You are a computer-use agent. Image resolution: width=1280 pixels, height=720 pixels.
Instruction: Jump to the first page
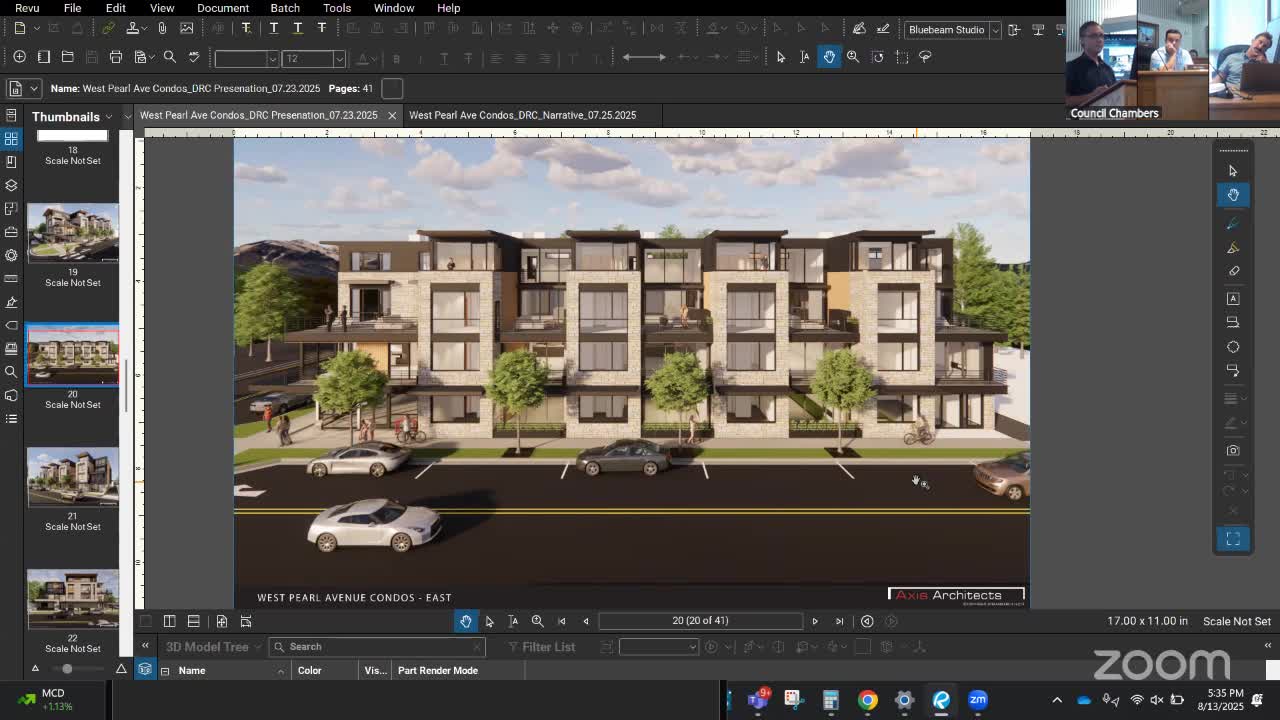[562, 621]
